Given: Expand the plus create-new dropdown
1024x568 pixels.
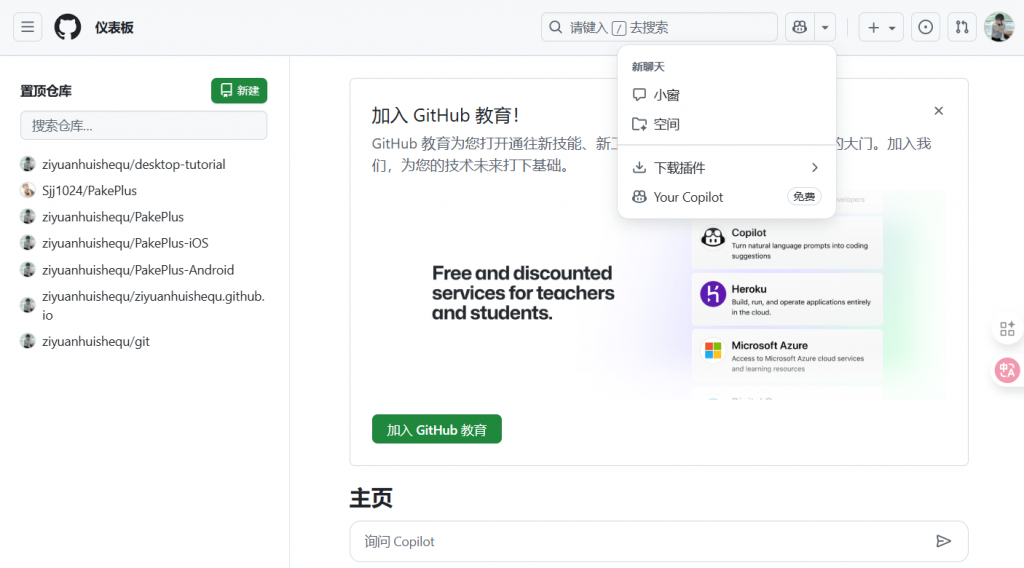Looking at the screenshot, I should [x=880, y=27].
